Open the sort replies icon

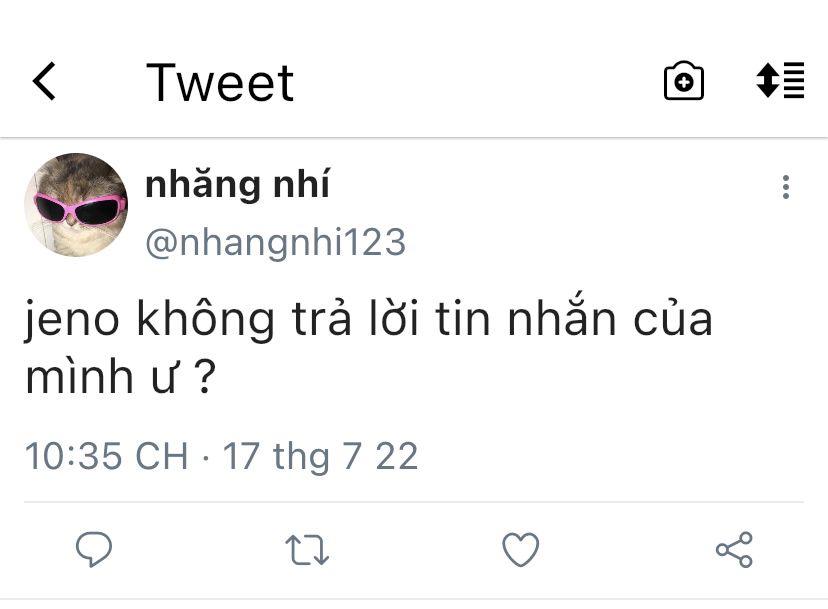tap(780, 80)
